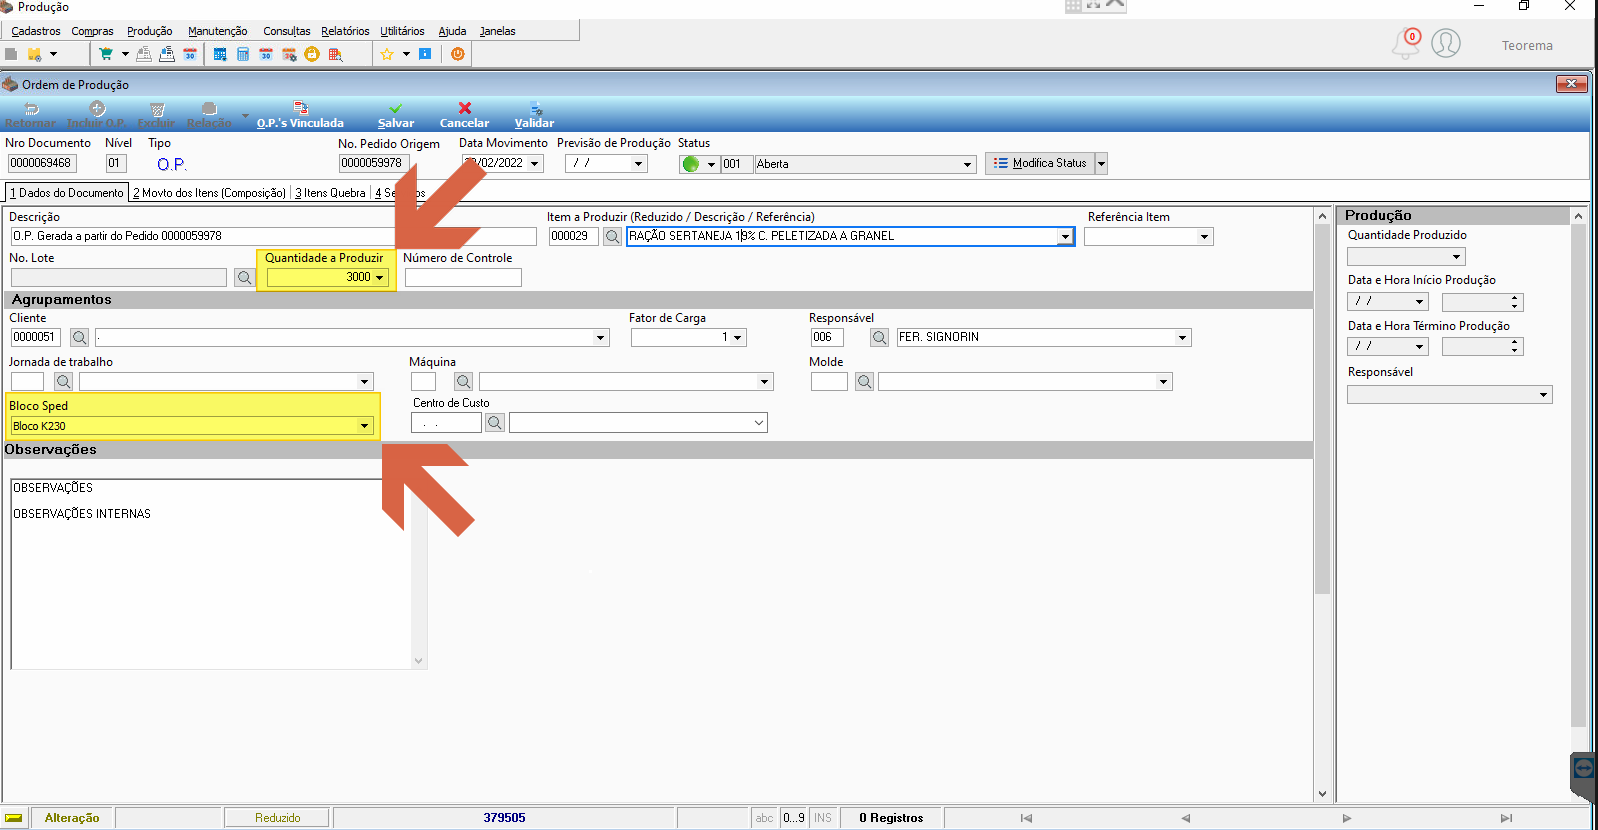The width and height of the screenshot is (1598, 830).
Task: Click the Validar document icon
Action: click(535, 115)
